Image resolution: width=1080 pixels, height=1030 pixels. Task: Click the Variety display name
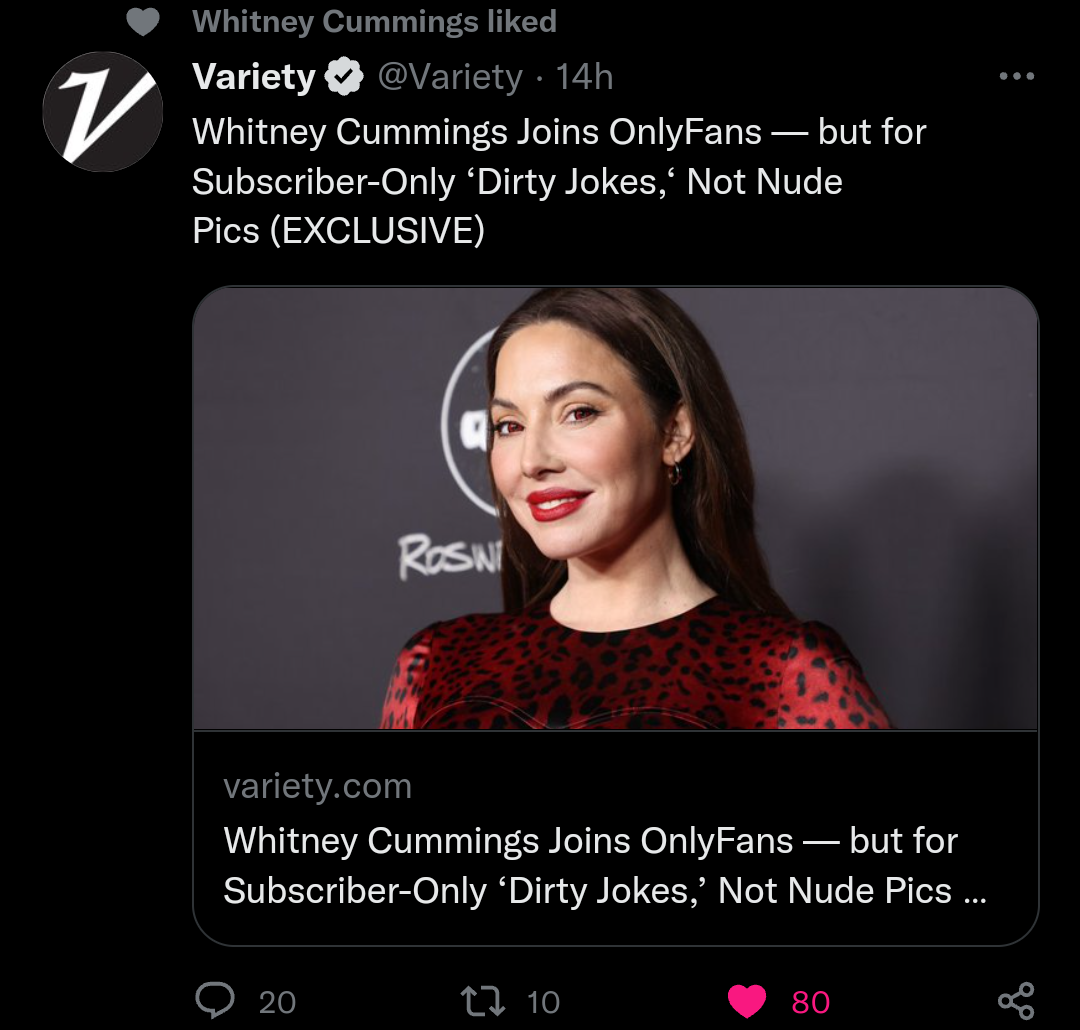[253, 77]
